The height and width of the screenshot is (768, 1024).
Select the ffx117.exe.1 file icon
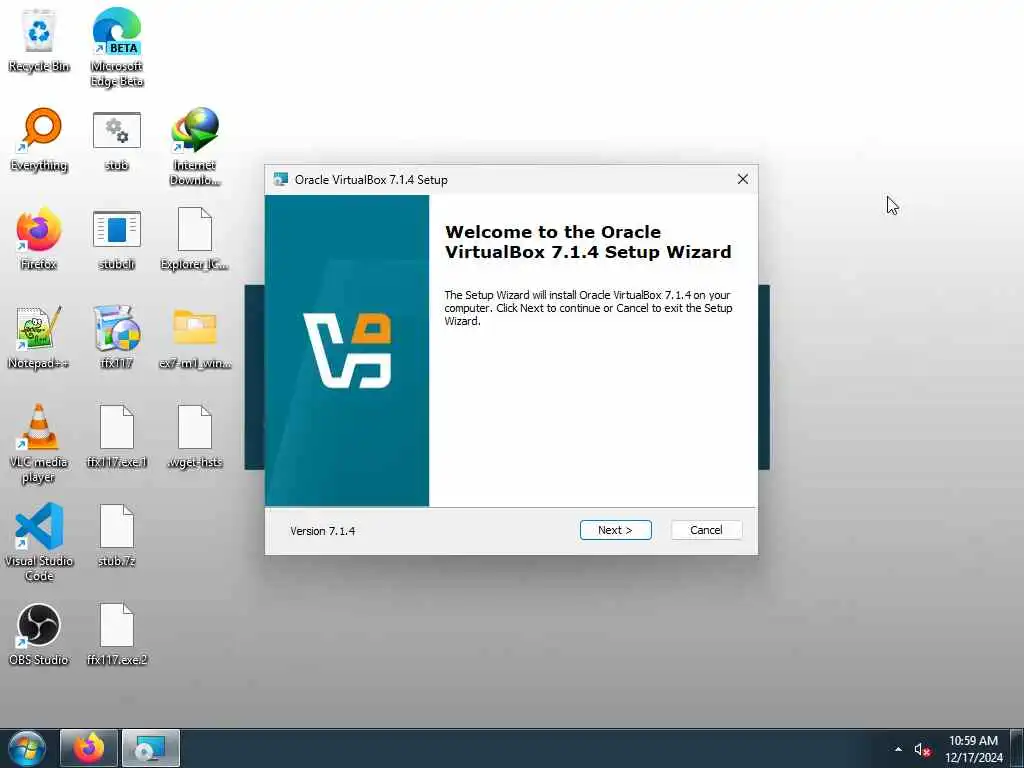pyautogui.click(x=117, y=437)
